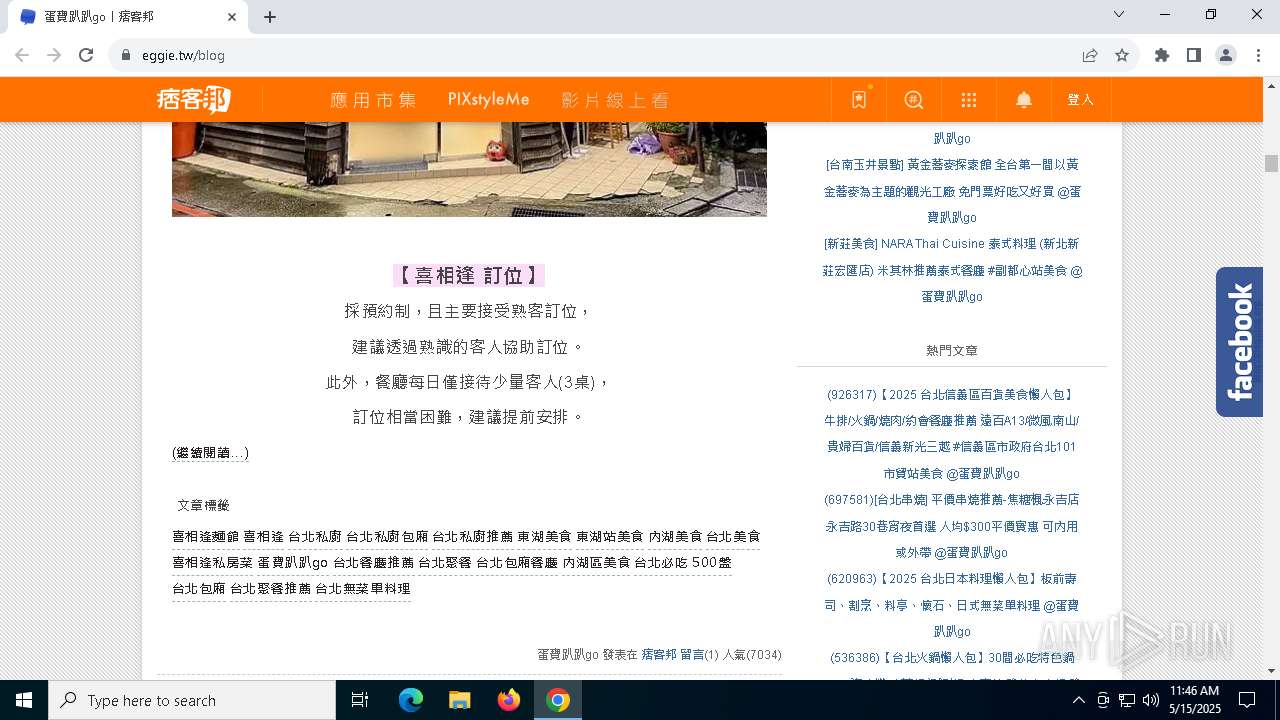This screenshot has height=720, width=1280.
Task: Open the 台北無菜單料理 tag
Action: click(x=363, y=589)
